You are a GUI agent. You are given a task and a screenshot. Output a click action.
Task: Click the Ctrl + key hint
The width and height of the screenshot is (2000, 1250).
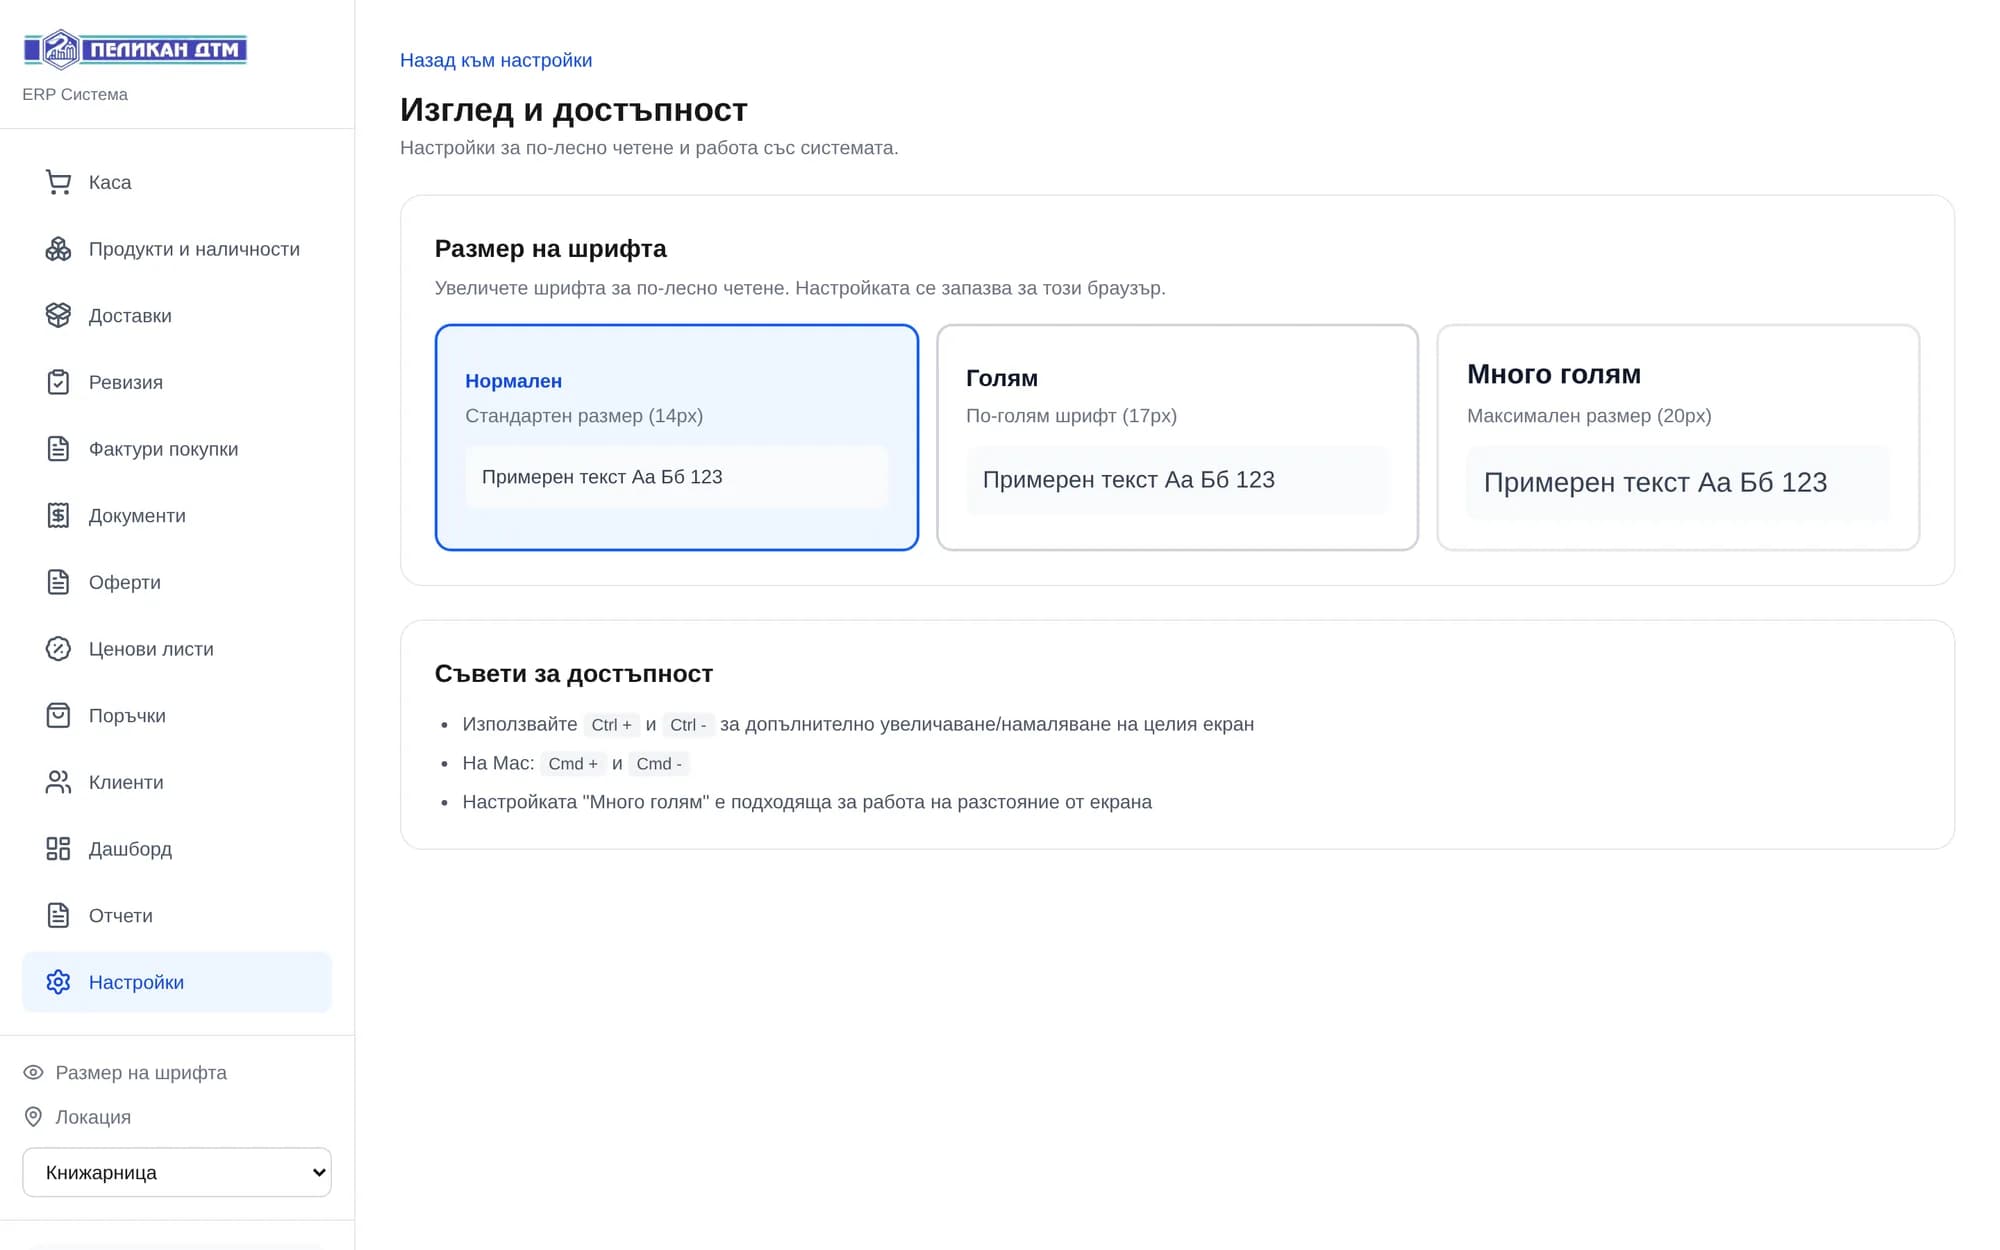click(611, 725)
